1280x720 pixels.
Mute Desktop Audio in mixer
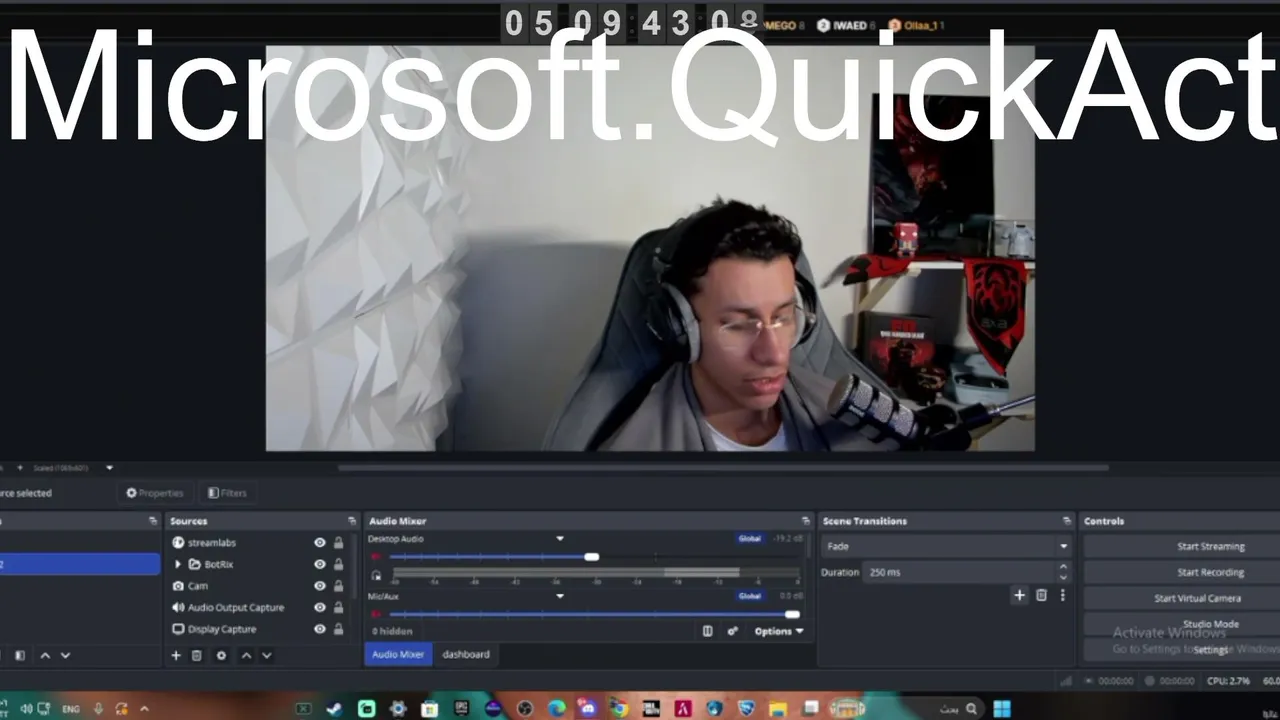click(377, 557)
